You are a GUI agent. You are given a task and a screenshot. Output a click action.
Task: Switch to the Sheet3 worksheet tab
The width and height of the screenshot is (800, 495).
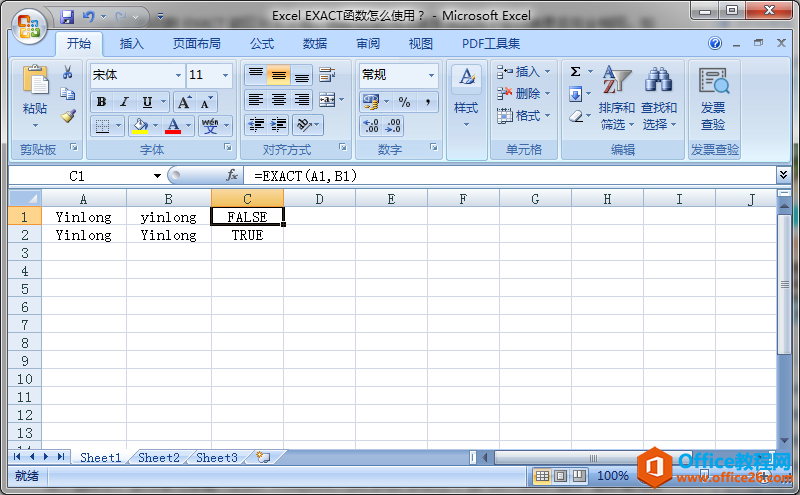pyautogui.click(x=217, y=458)
